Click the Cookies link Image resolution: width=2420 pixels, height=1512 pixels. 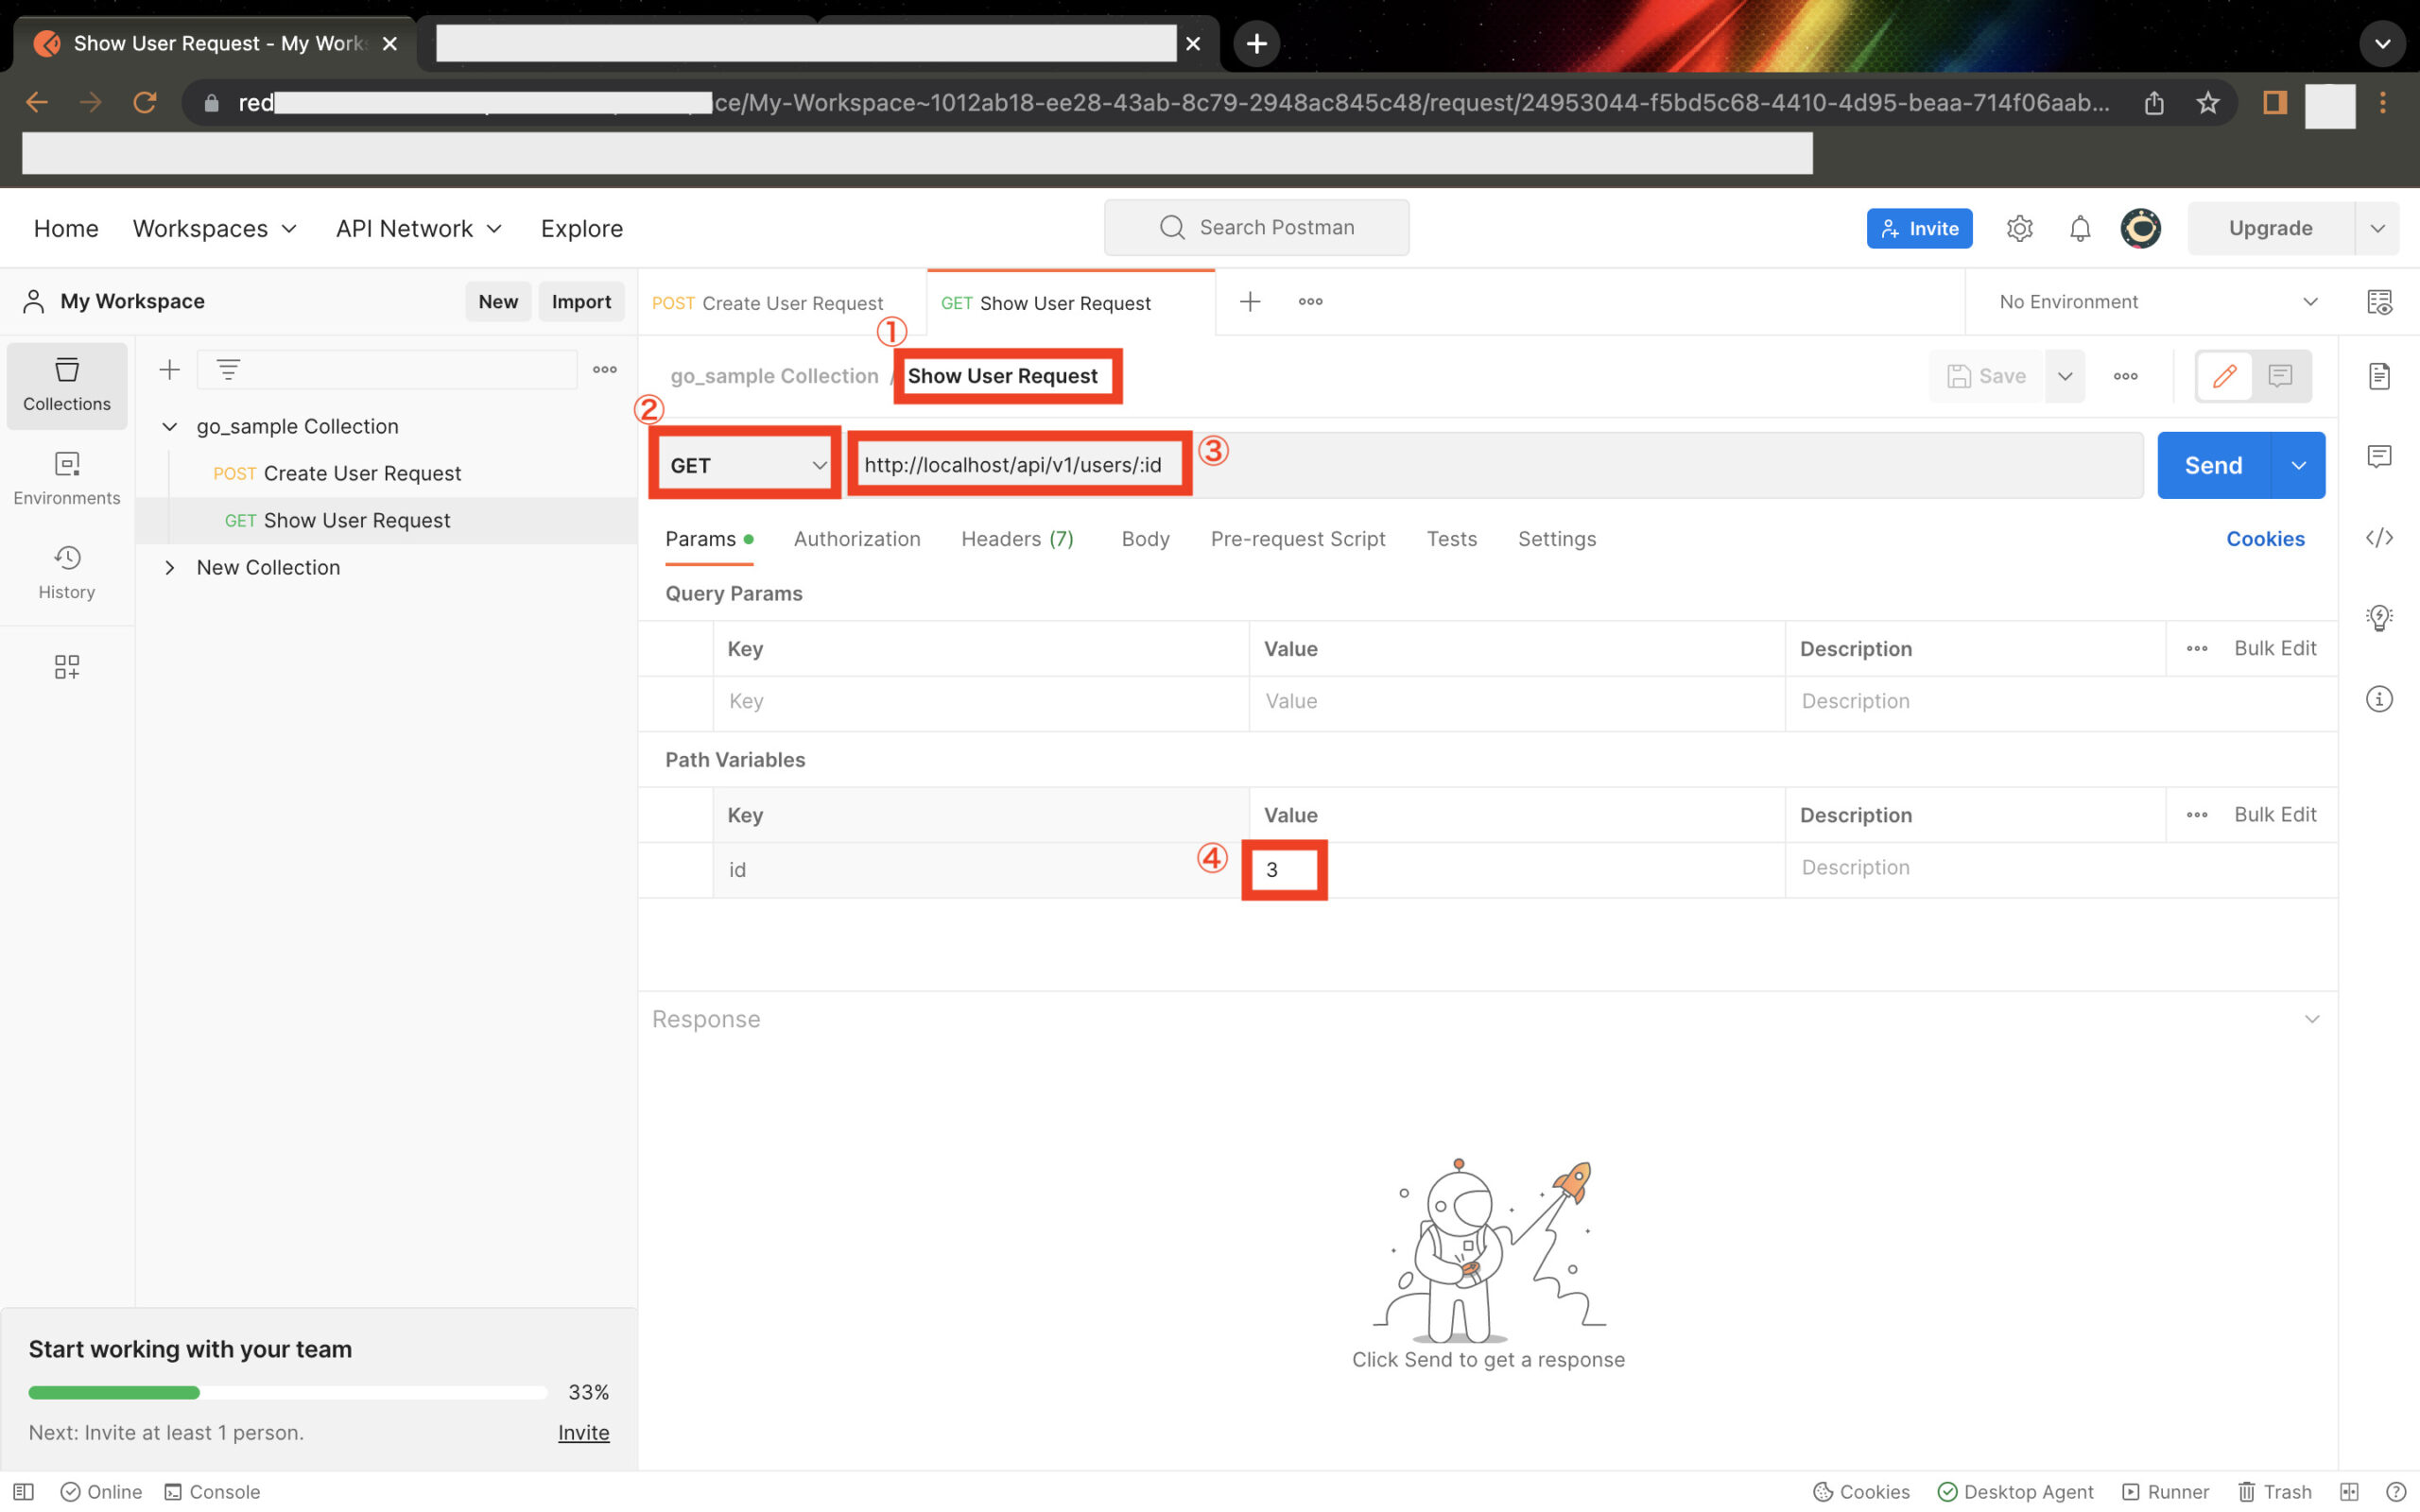pos(2264,539)
